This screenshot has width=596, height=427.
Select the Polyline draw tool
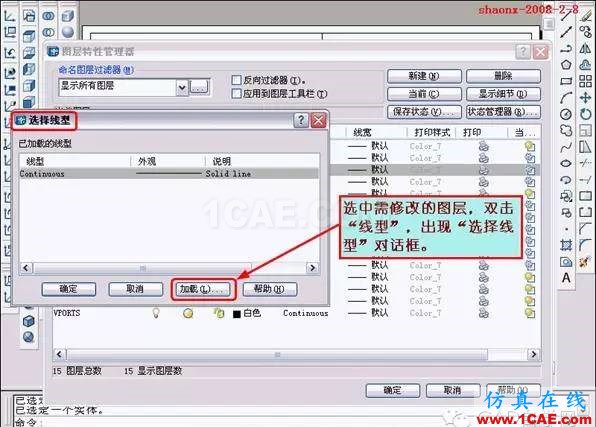pyautogui.click(x=566, y=49)
